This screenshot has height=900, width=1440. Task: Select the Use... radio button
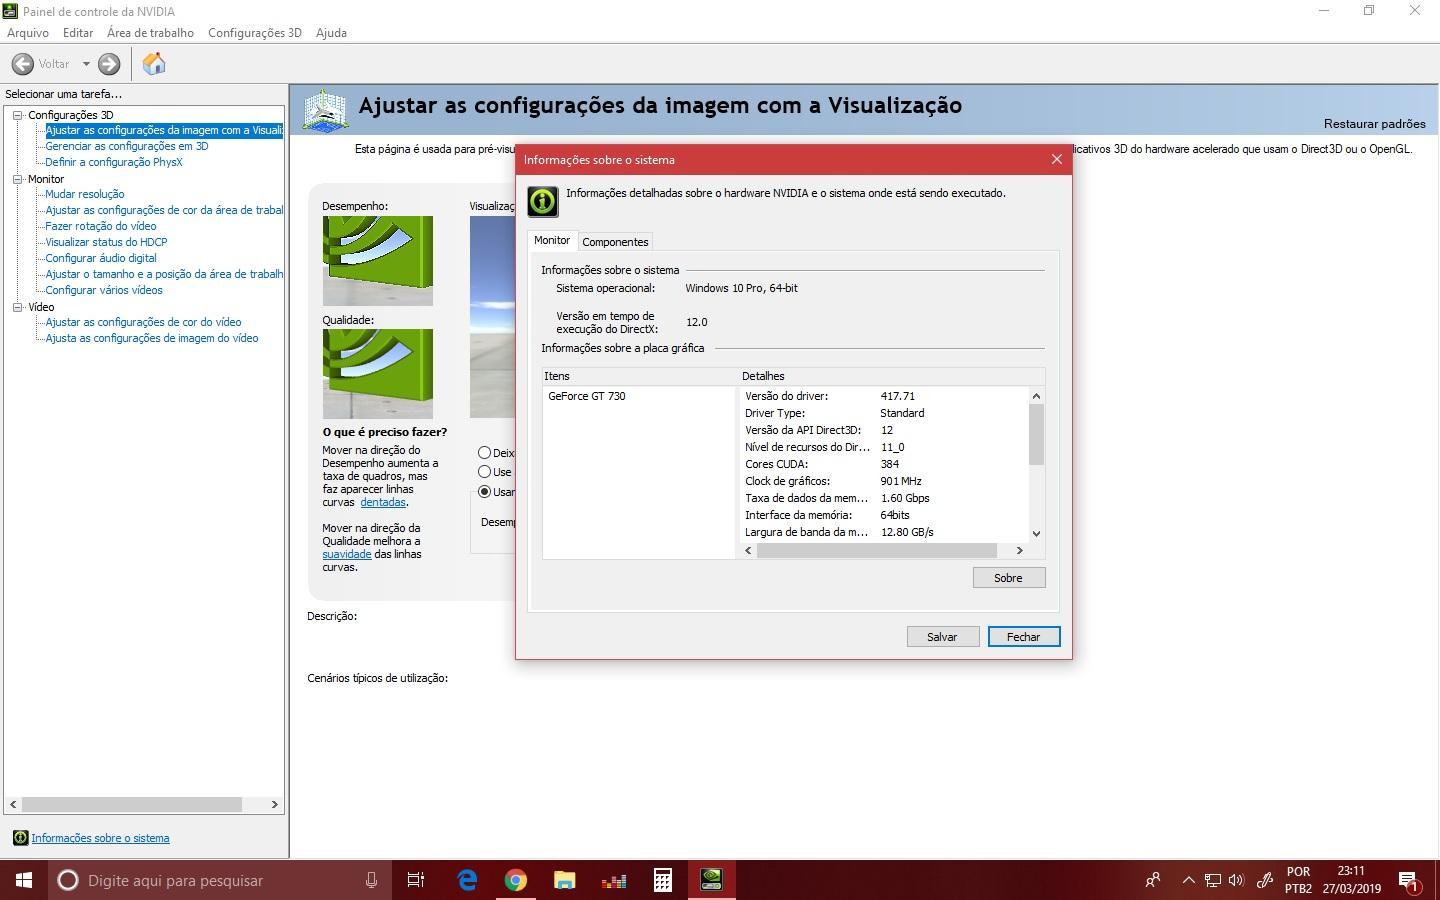[484, 472]
